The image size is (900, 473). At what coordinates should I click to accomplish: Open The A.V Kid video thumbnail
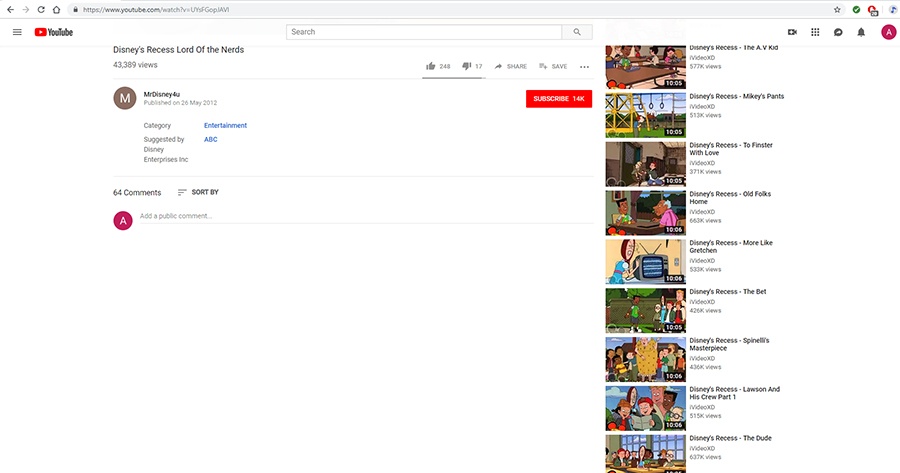645,67
